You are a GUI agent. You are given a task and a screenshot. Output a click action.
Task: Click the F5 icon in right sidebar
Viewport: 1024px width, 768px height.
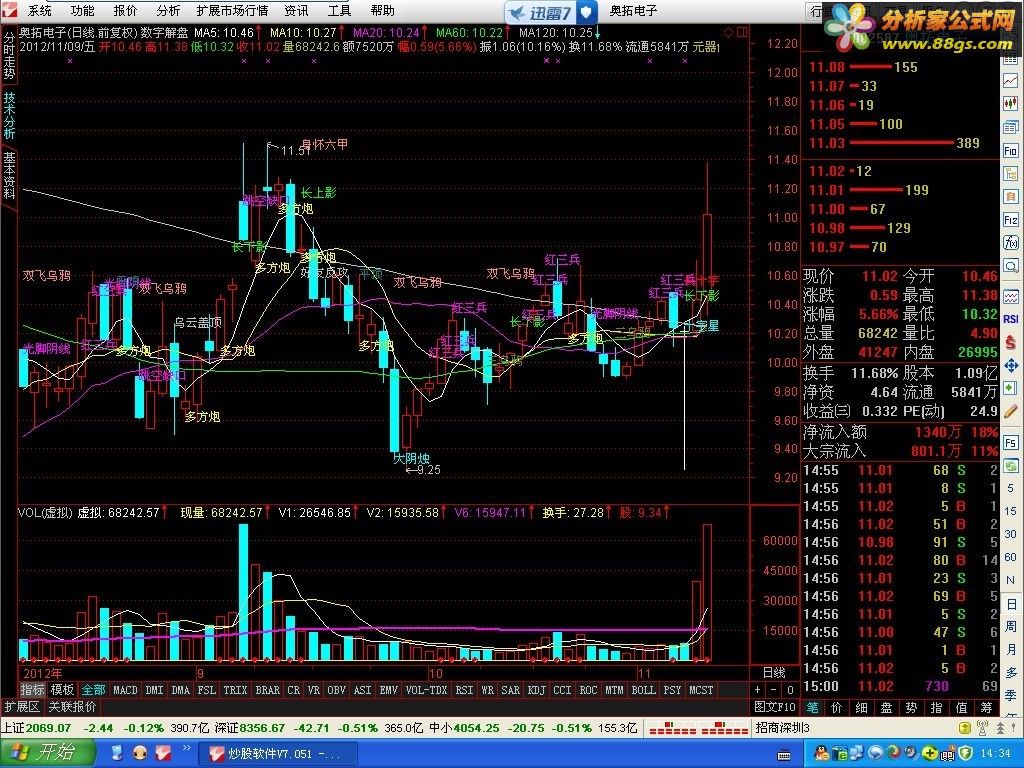[1010, 442]
